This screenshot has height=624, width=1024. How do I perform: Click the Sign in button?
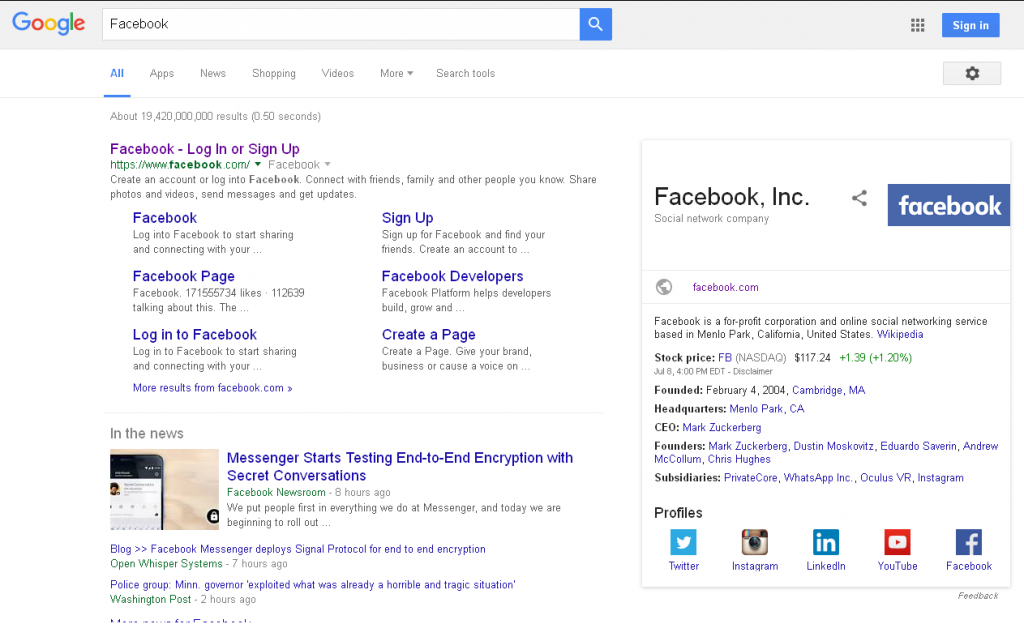pyautogui.click(x=970, y=25)
